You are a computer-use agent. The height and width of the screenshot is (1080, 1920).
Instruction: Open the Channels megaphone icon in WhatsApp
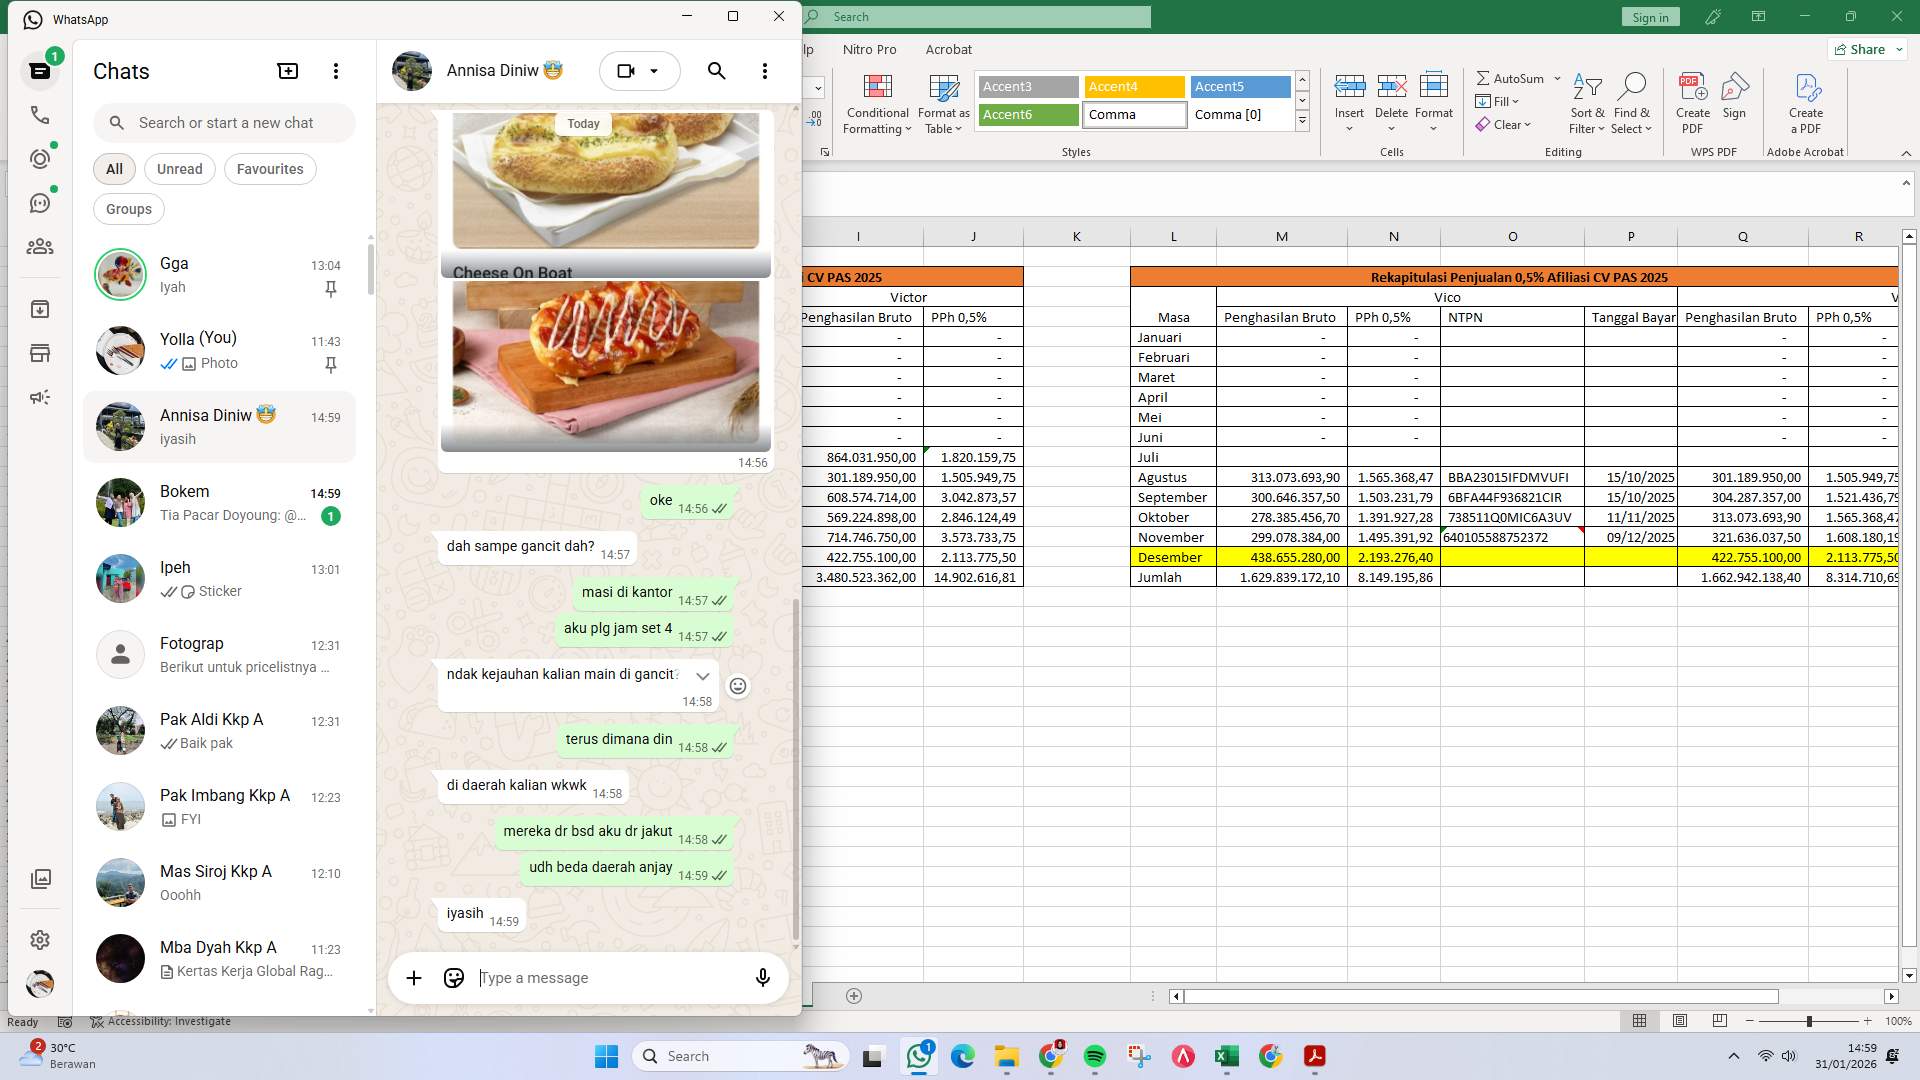tap(40, 397)
